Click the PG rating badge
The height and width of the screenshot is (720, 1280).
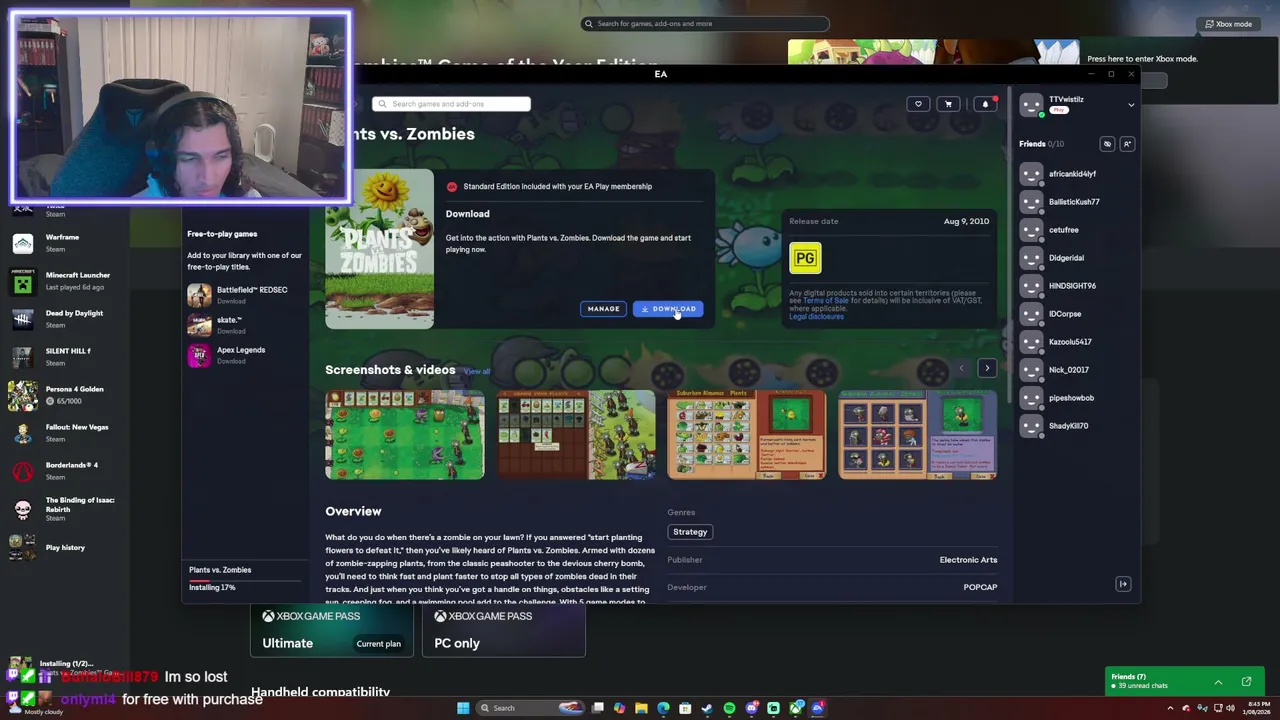tap(805, 258)
